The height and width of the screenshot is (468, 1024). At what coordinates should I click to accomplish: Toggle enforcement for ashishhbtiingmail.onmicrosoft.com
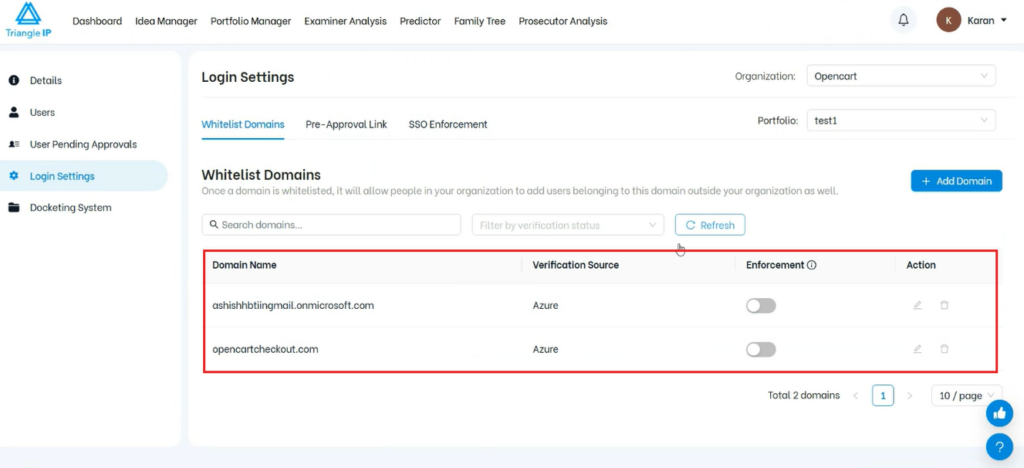tap(760, 305)
